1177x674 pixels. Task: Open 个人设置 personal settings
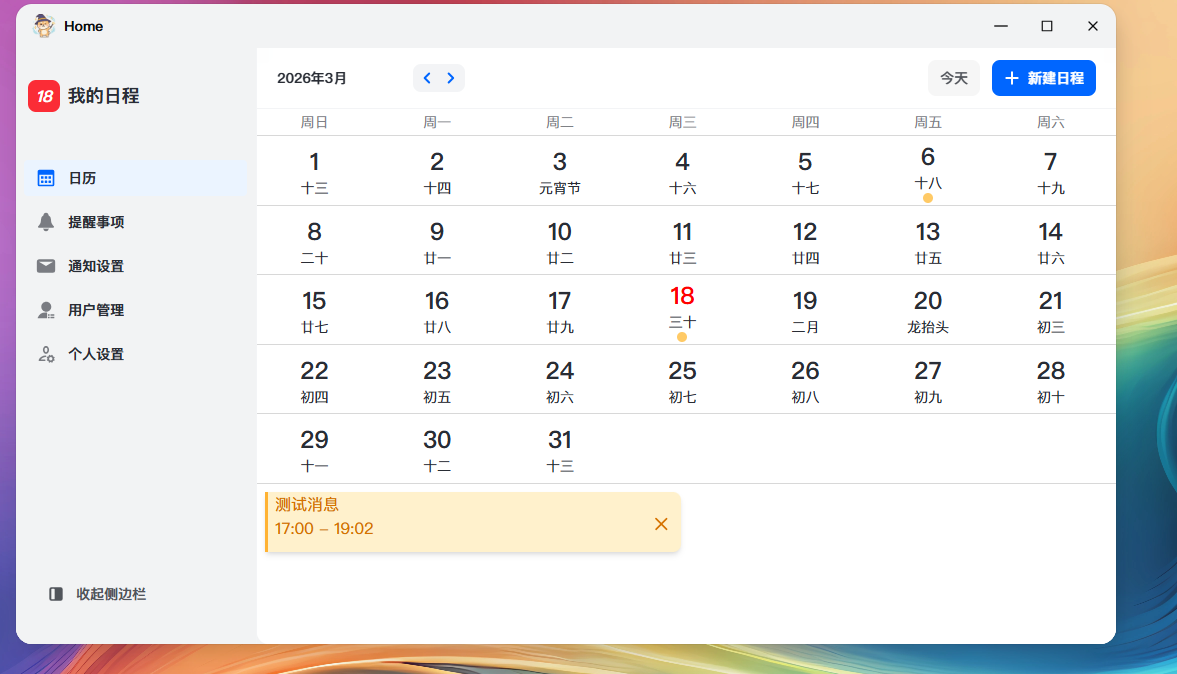(95, 354)
